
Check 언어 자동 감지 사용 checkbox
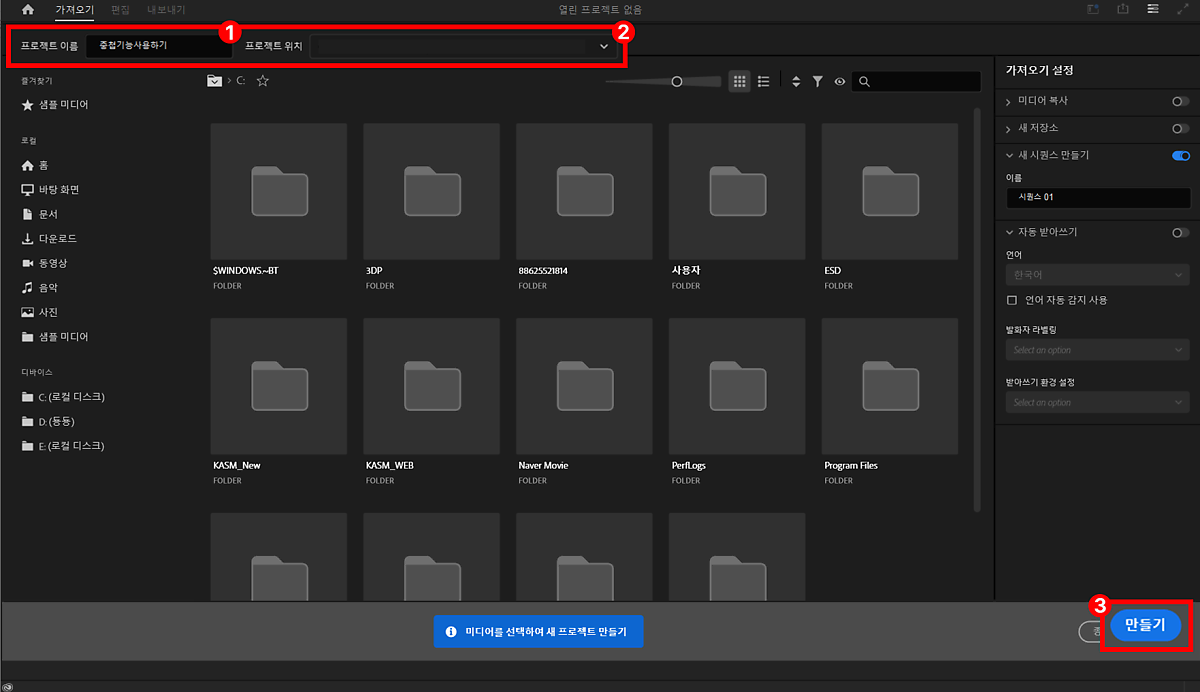tap(1012, 300)
